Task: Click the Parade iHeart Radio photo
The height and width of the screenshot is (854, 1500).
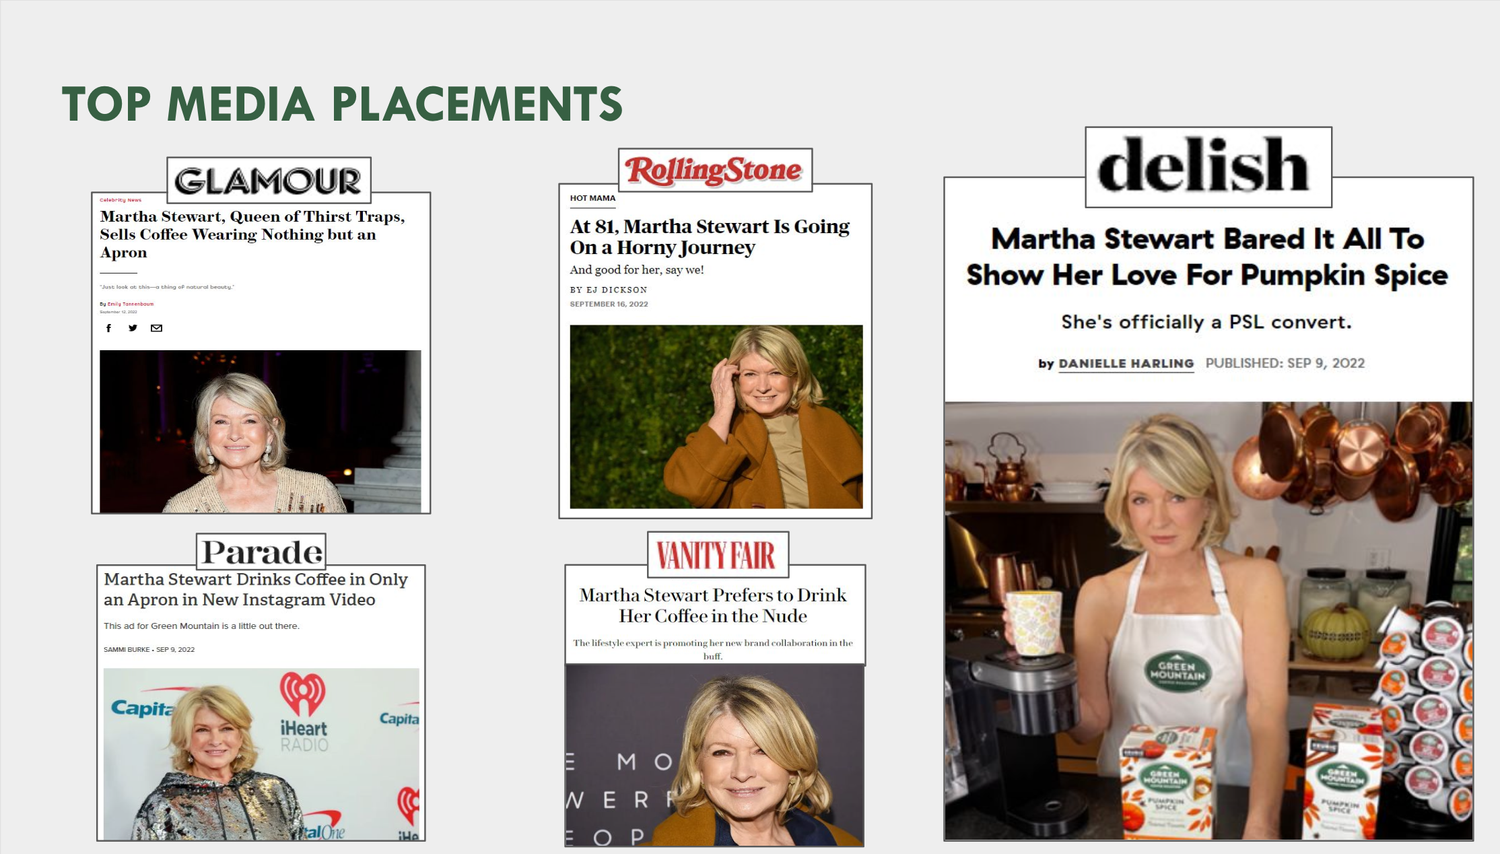Action: (261, 754)
